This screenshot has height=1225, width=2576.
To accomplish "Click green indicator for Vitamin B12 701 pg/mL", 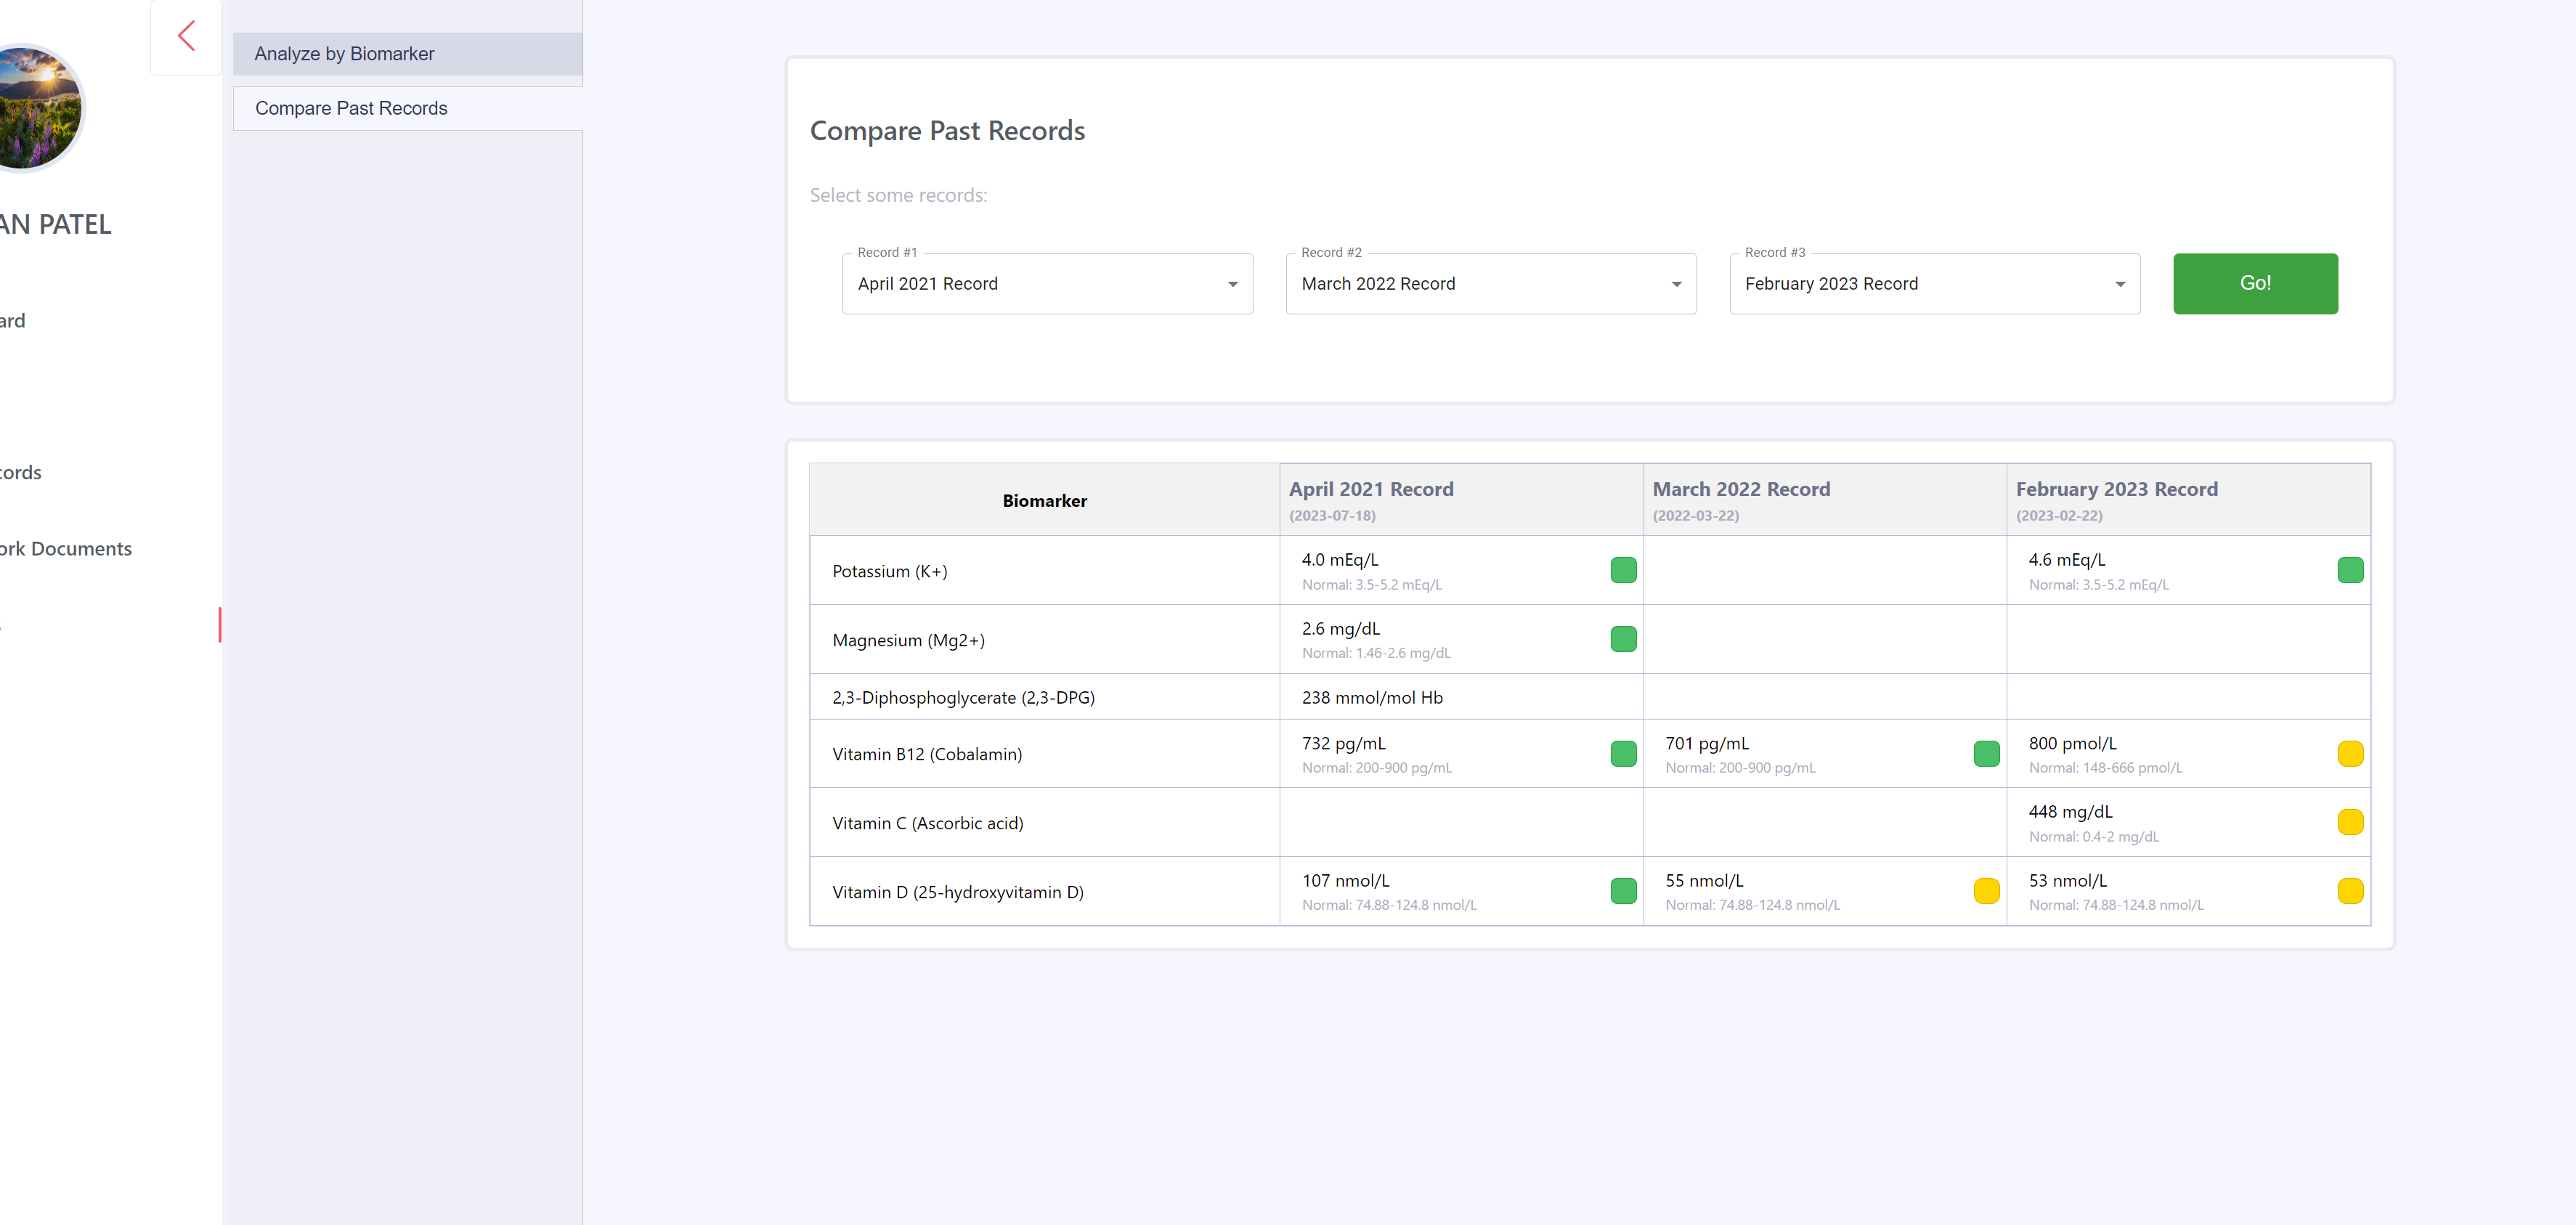I will [x=1986, y=754].
